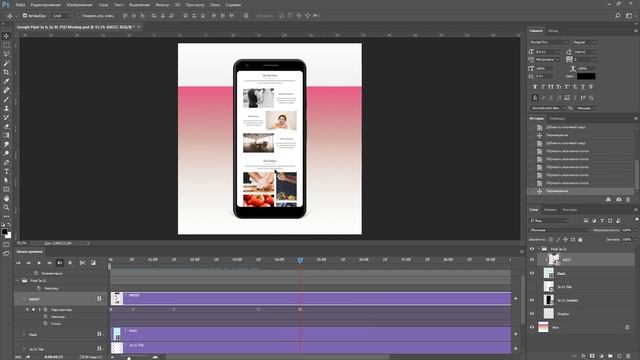Click the foreground color swatch
The height and width of the screenshot is (360, 640).
click(4, 232)
